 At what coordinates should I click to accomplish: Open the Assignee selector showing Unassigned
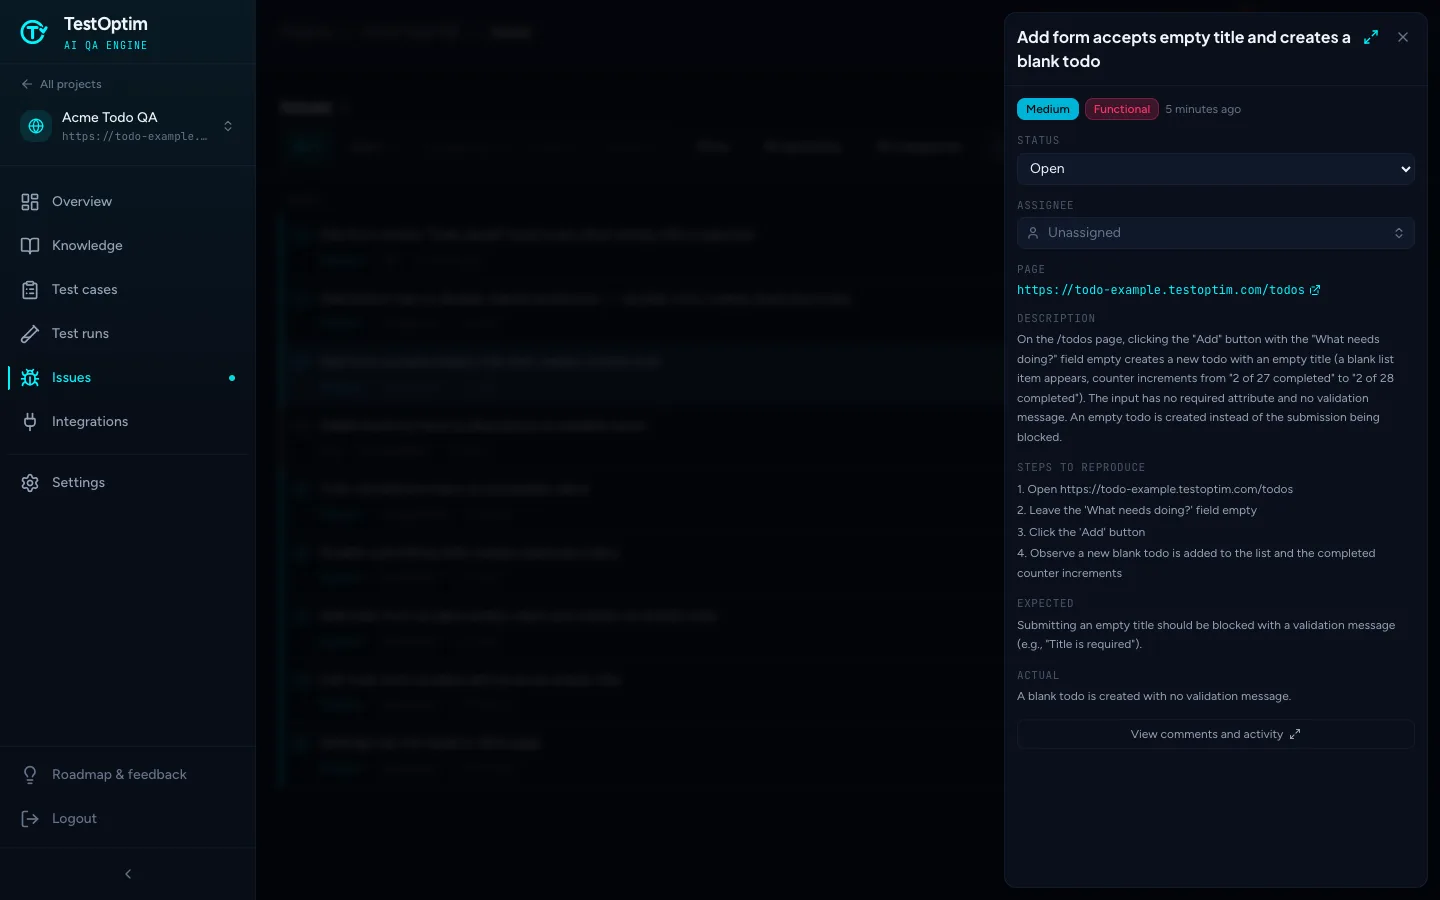pyautogui.click(x=1216, y=233)
